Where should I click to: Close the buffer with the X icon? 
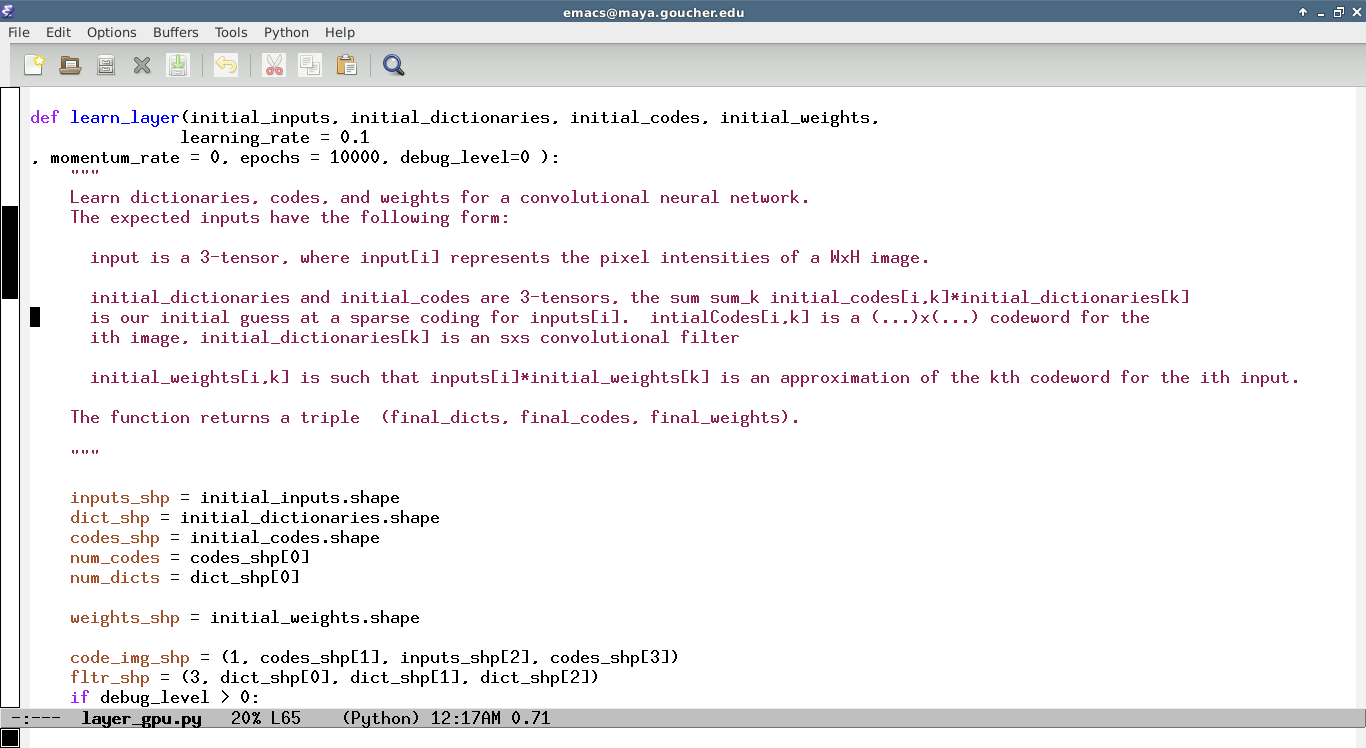142,66
